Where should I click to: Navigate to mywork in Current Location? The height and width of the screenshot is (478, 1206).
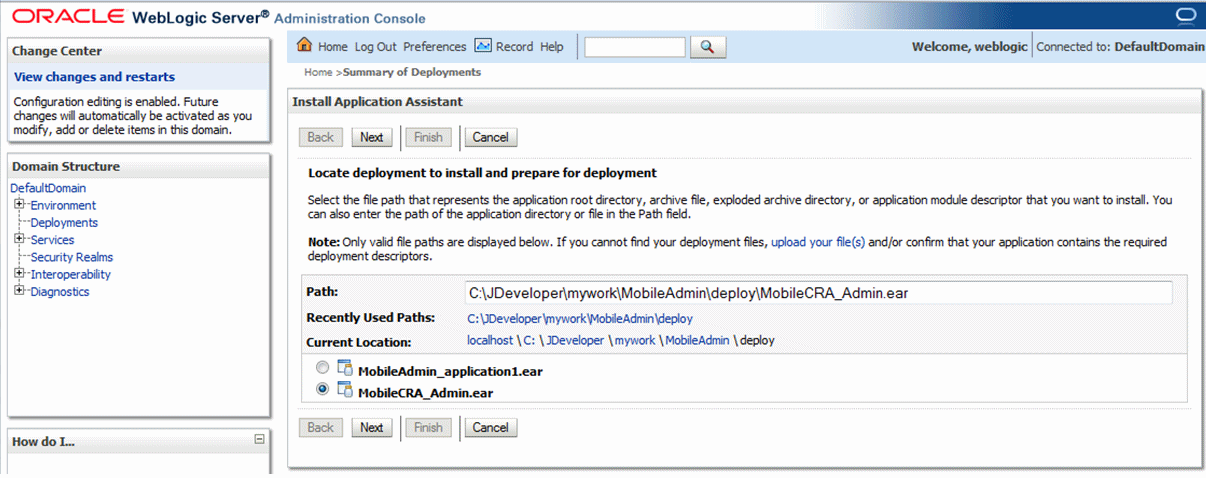click(x=635, y=340)
